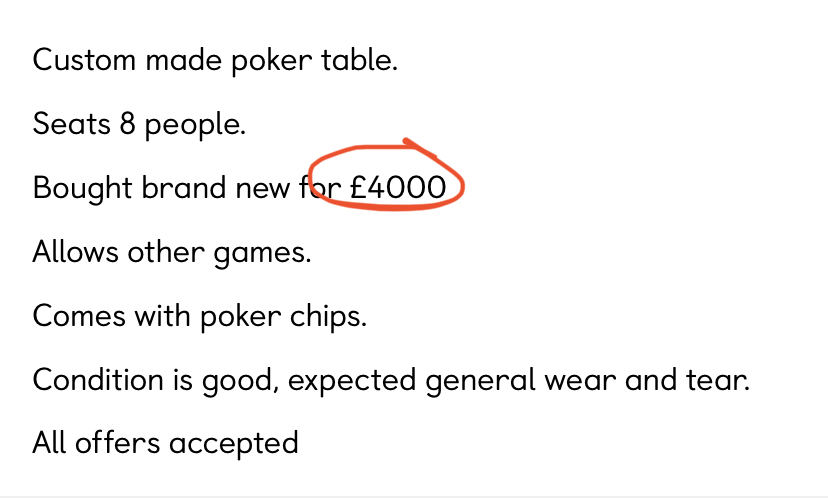Click the number "8" in the seats line
The width and height of the screenshot is (828, 498).
click(x=126, y=124)
